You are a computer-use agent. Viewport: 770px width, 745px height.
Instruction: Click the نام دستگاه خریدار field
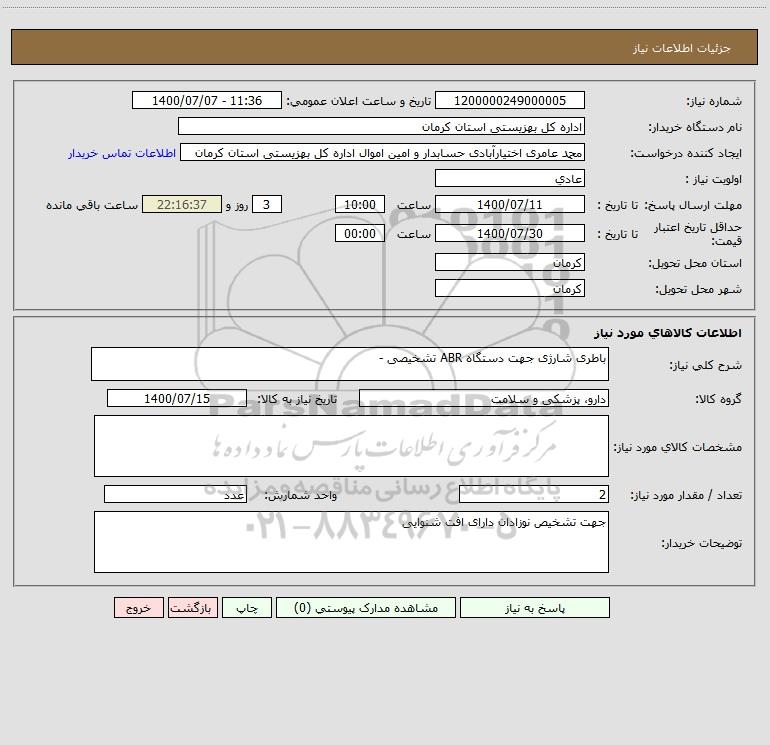381,126
